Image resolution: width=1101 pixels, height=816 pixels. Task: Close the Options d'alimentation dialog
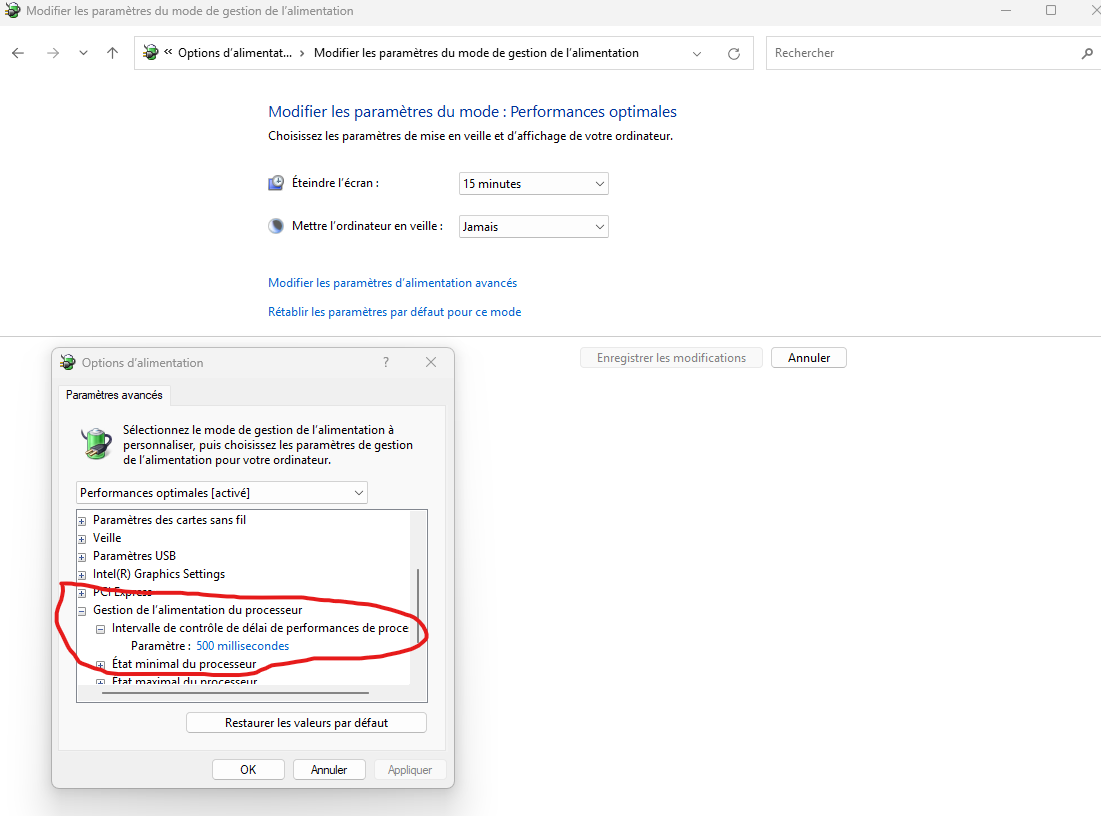(431, 362)
